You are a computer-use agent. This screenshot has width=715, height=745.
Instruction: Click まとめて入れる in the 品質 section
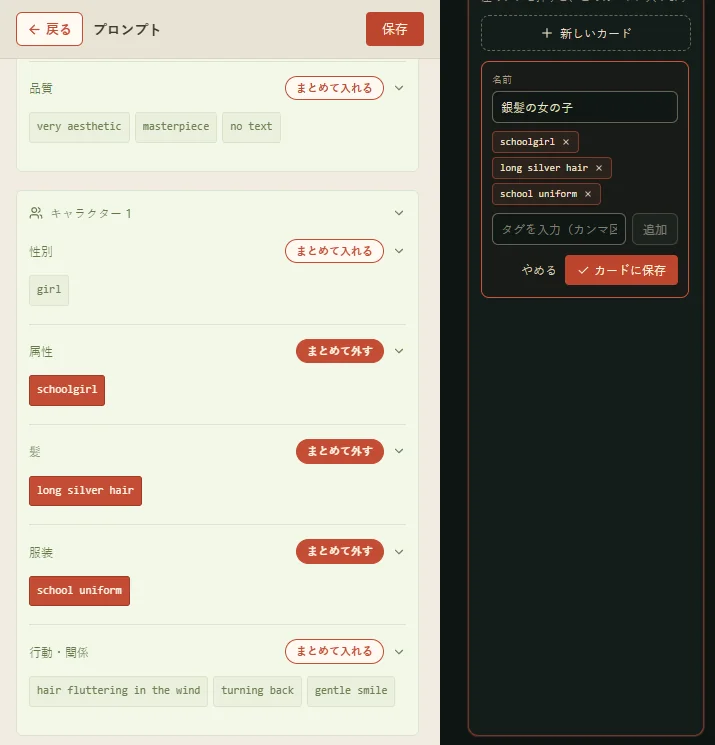point(334,88)
